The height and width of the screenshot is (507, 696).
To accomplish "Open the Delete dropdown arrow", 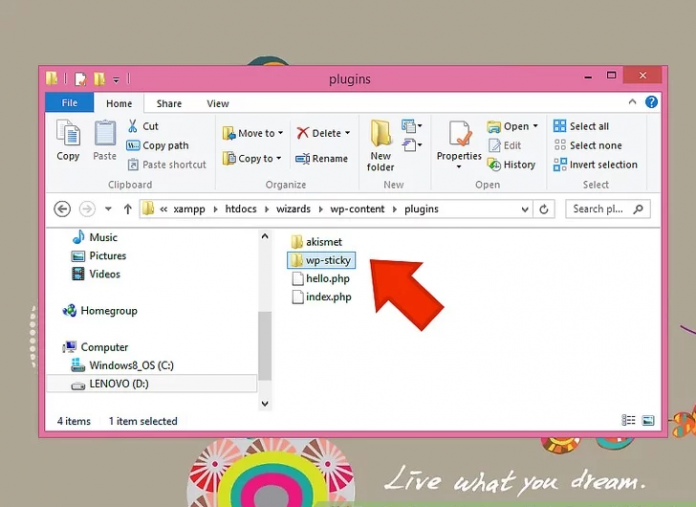I will click(x=347, y=133).
